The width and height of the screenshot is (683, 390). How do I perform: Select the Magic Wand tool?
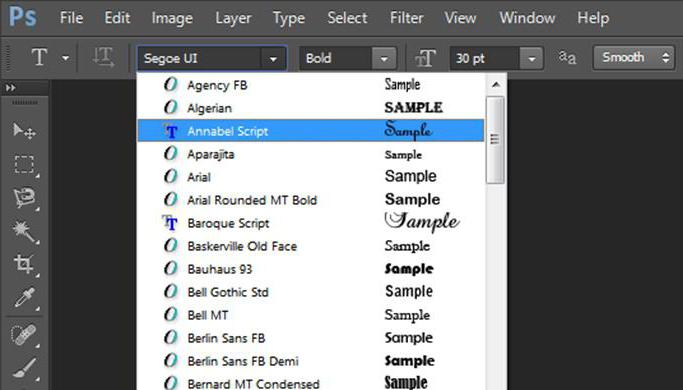(x=24, y=231)
